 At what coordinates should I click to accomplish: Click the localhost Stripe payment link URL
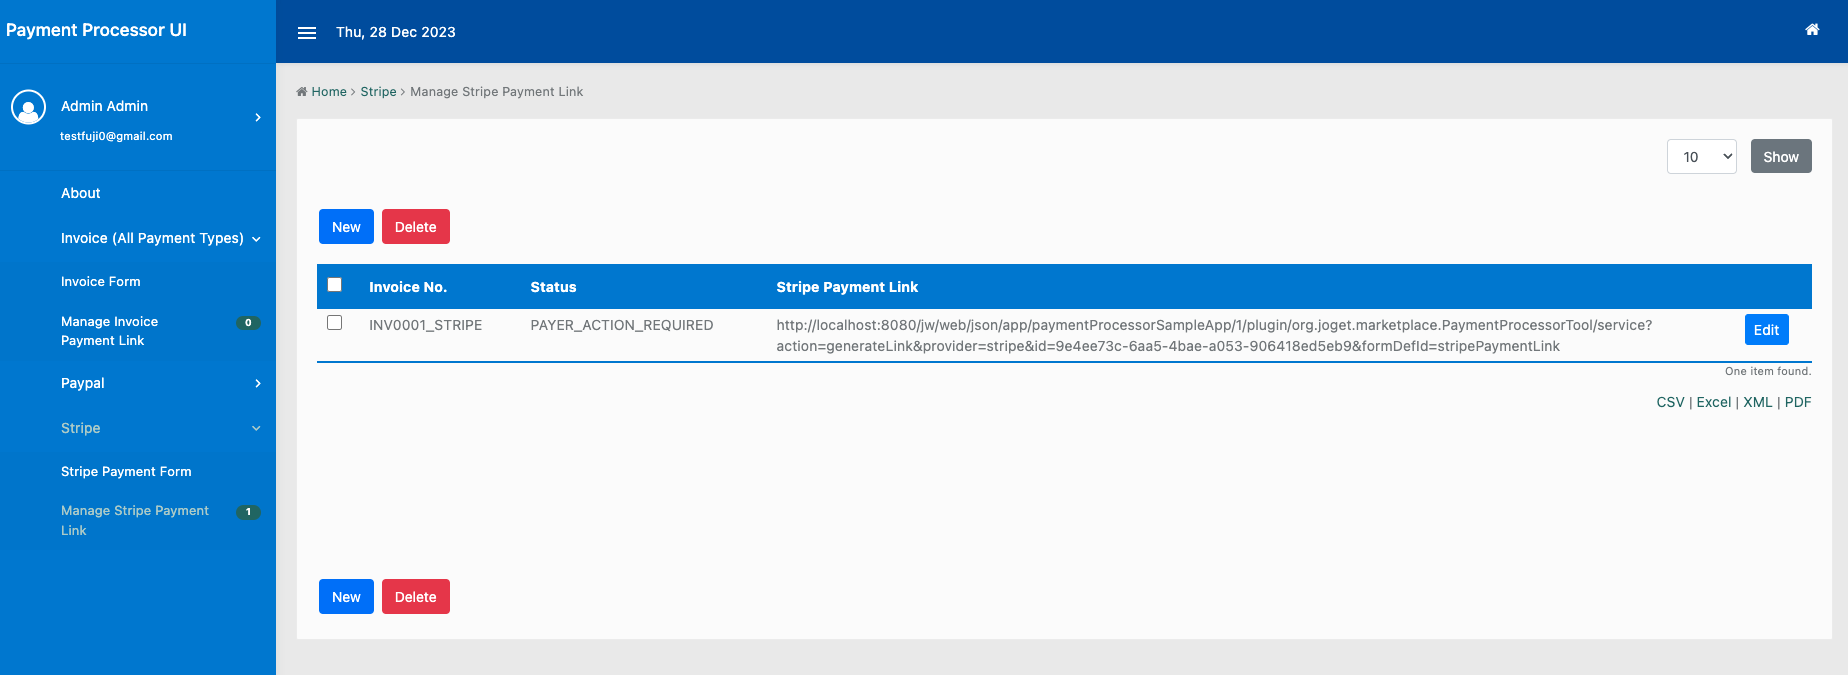pyautogui.click(x=1214, y=336)
